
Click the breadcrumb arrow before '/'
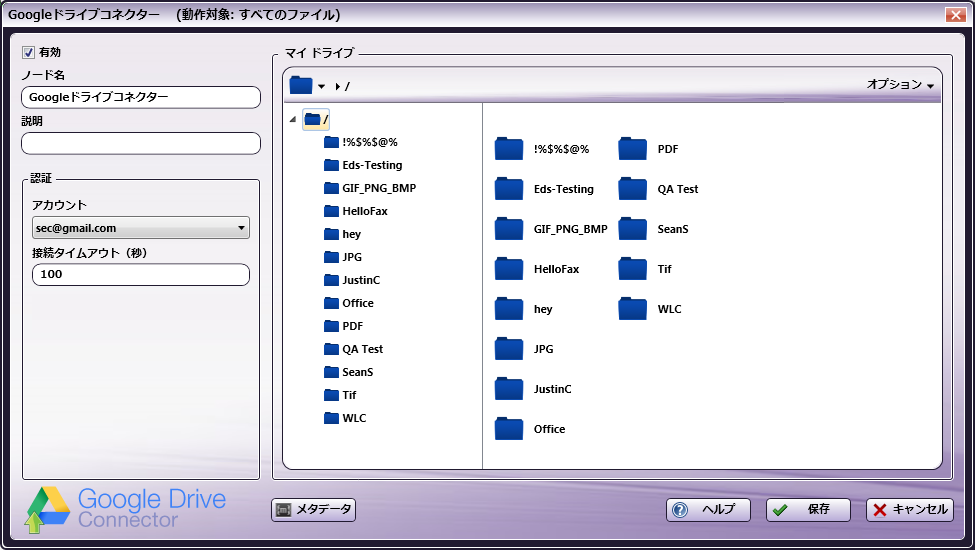[x=338, y=86]
